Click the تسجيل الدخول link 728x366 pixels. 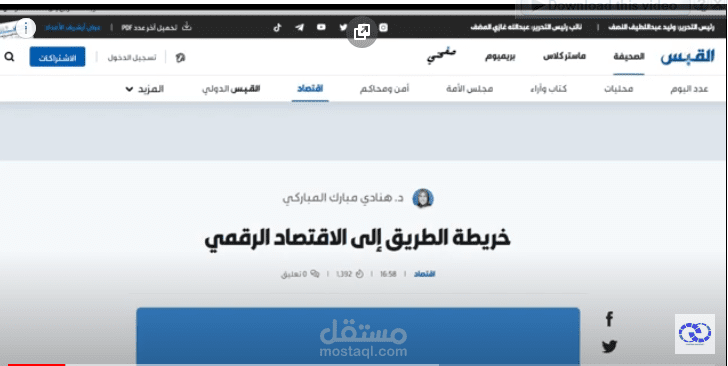tap(132, 58)
